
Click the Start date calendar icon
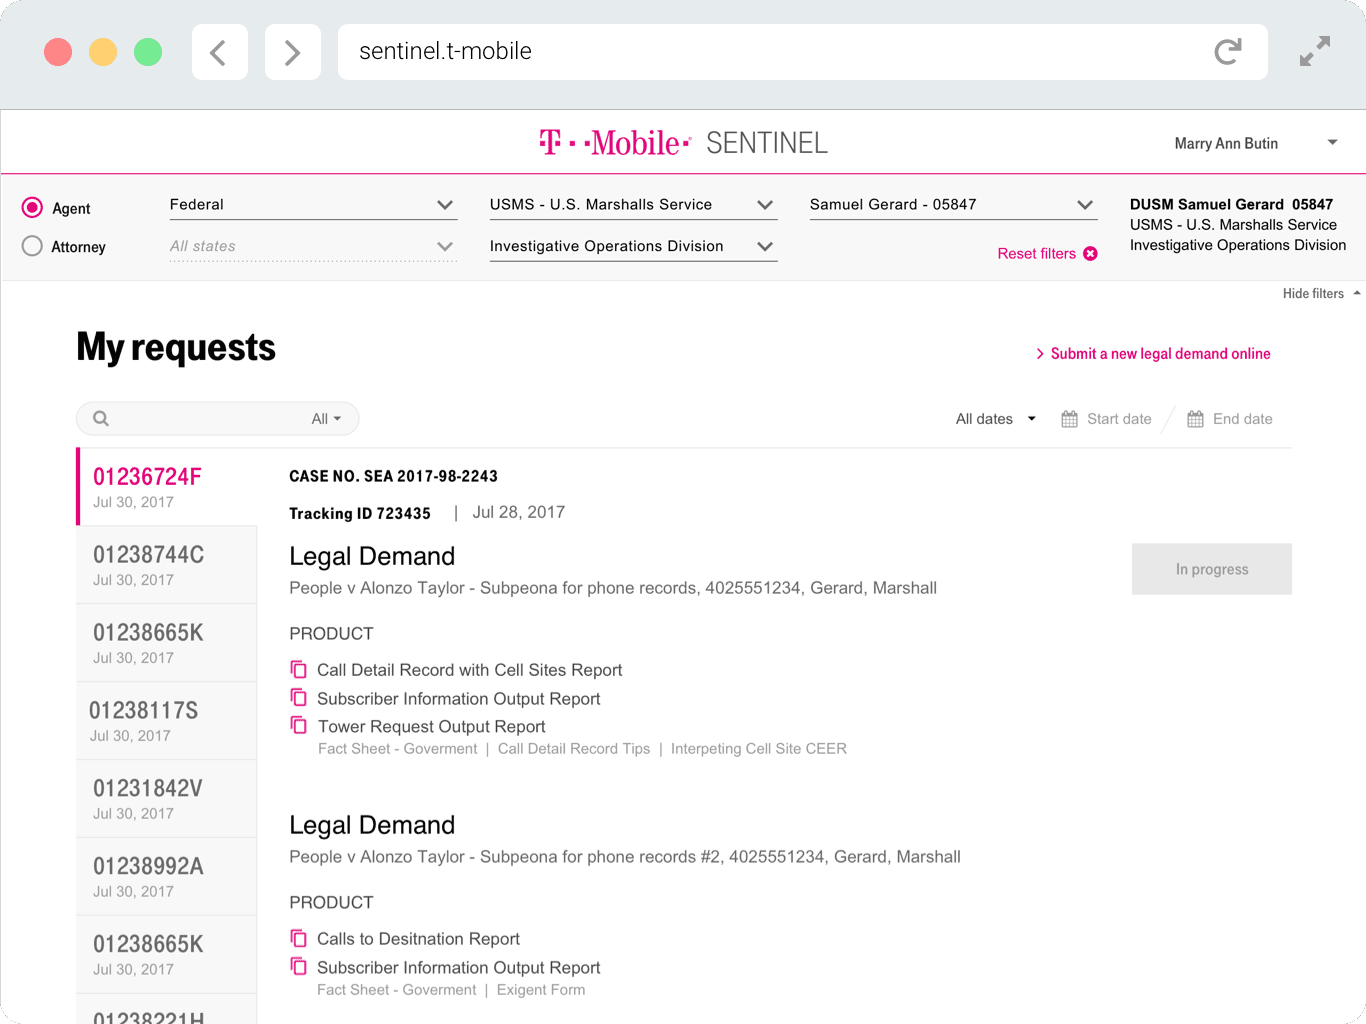tap(1069, 419)
